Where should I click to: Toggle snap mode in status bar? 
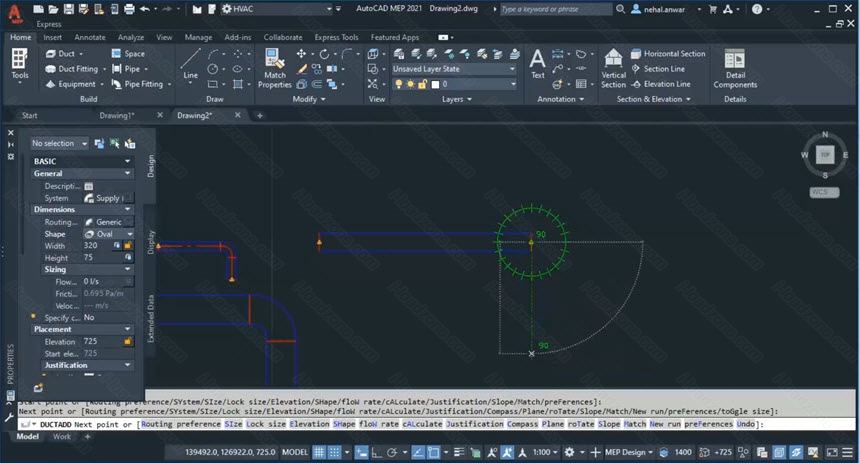pyautogui.click(x=334, y=452)
